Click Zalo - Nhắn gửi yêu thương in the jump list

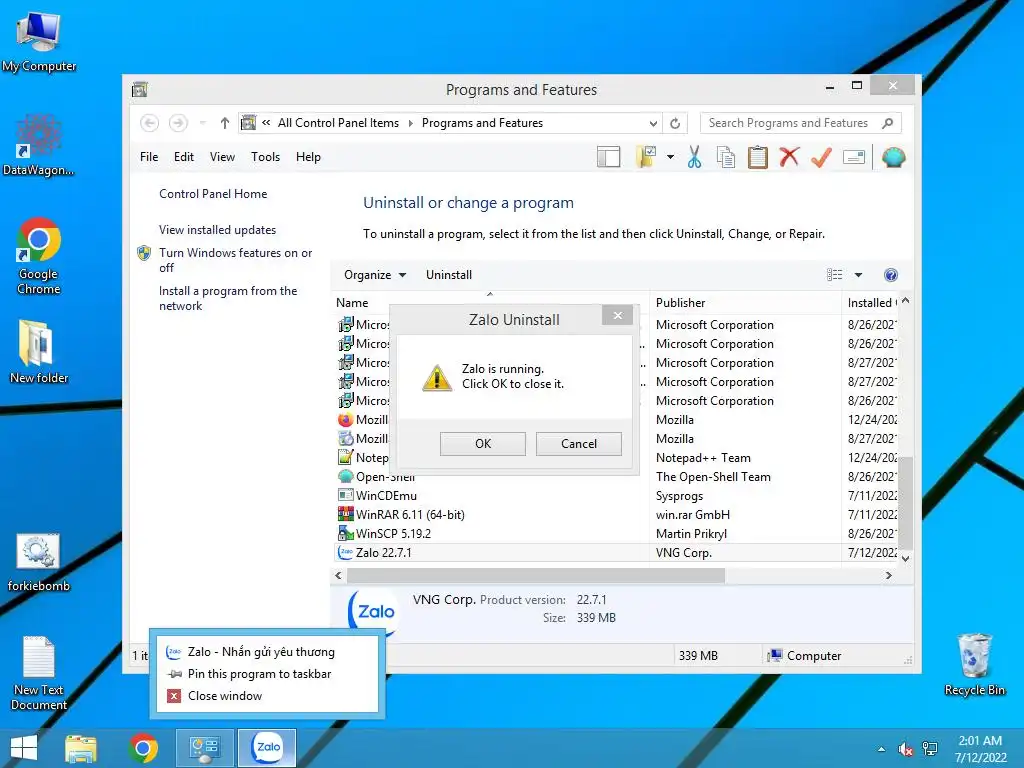point(261,652)
